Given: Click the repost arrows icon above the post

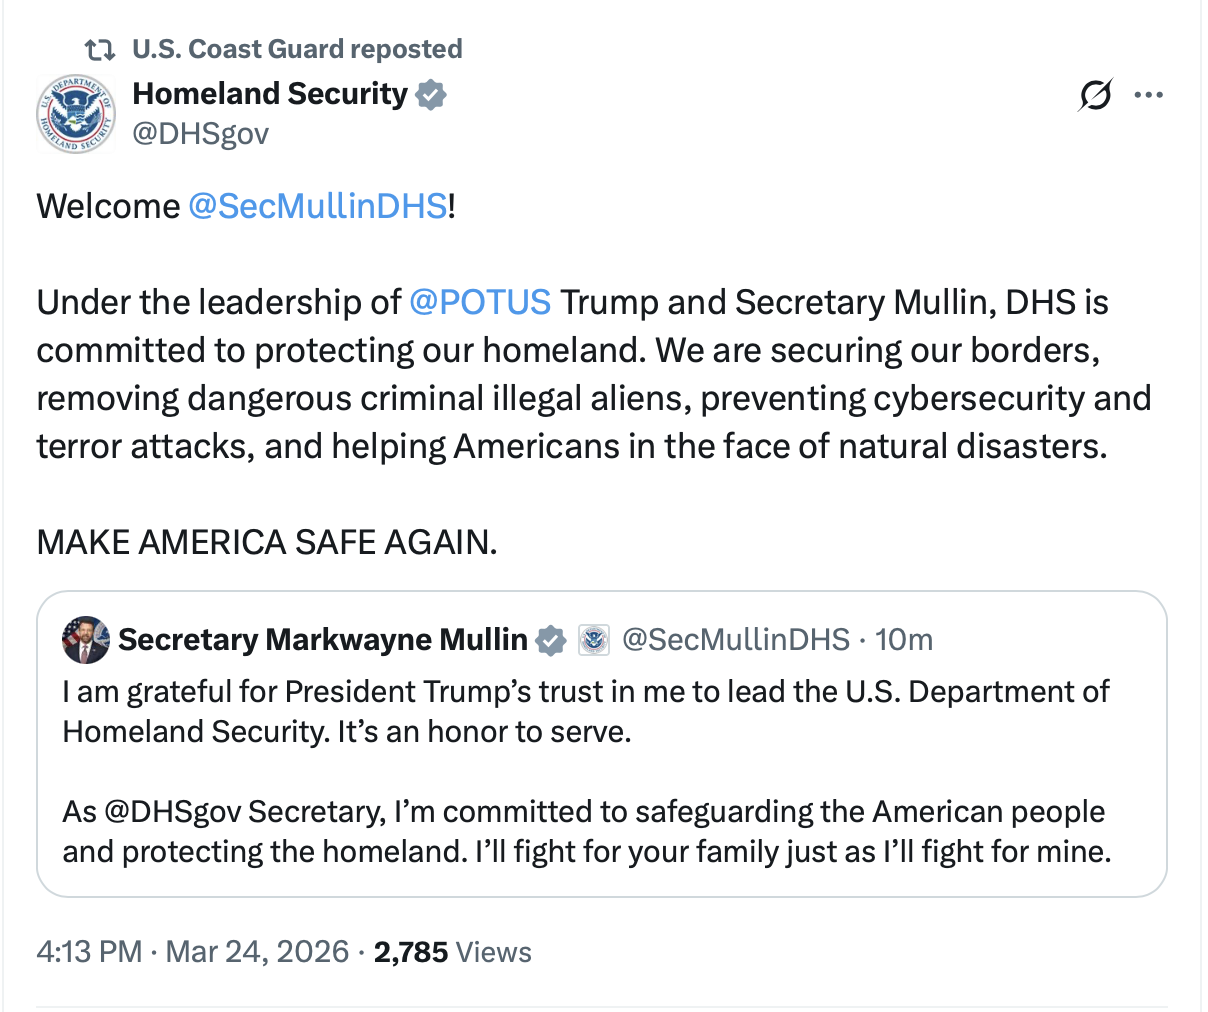Looking at the screenshot, I should pyautogui.click(x=99, y=49).
